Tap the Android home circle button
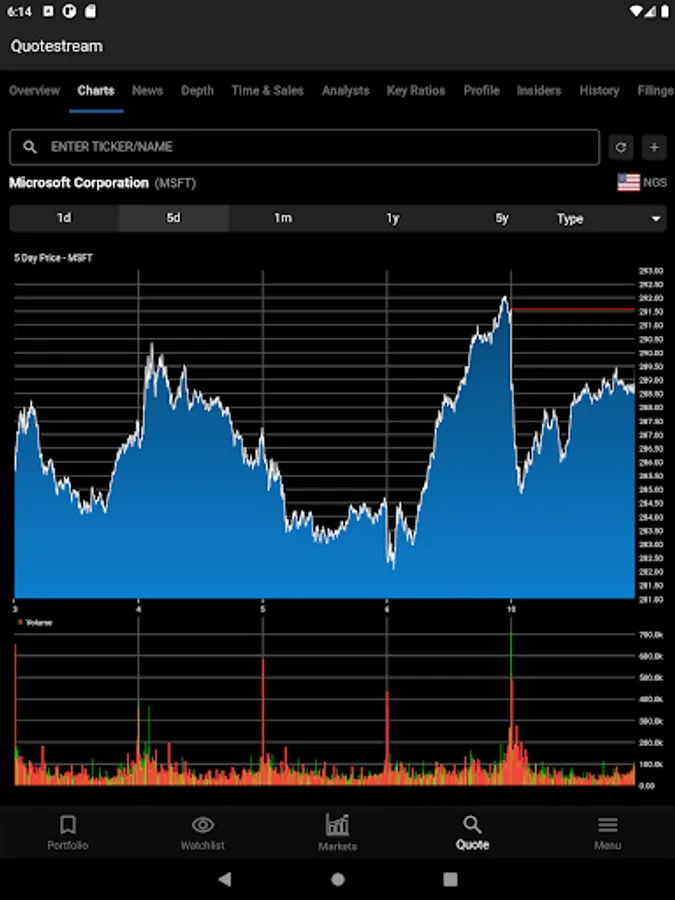675x900 pixels. [338, 879]
